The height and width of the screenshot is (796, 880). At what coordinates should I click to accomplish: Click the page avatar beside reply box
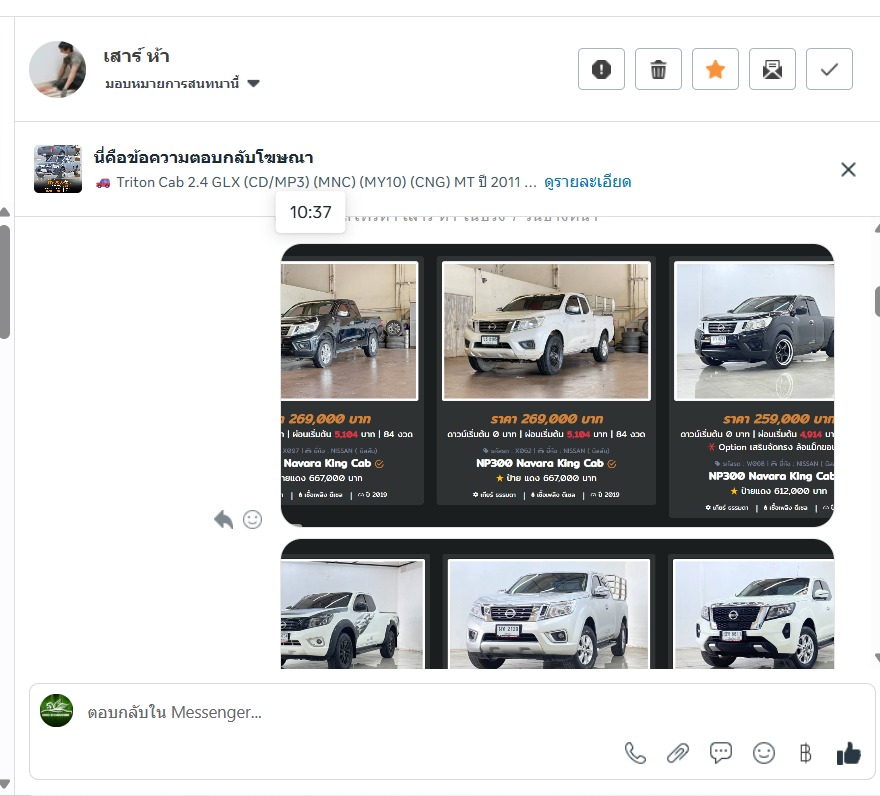[56, 711]
